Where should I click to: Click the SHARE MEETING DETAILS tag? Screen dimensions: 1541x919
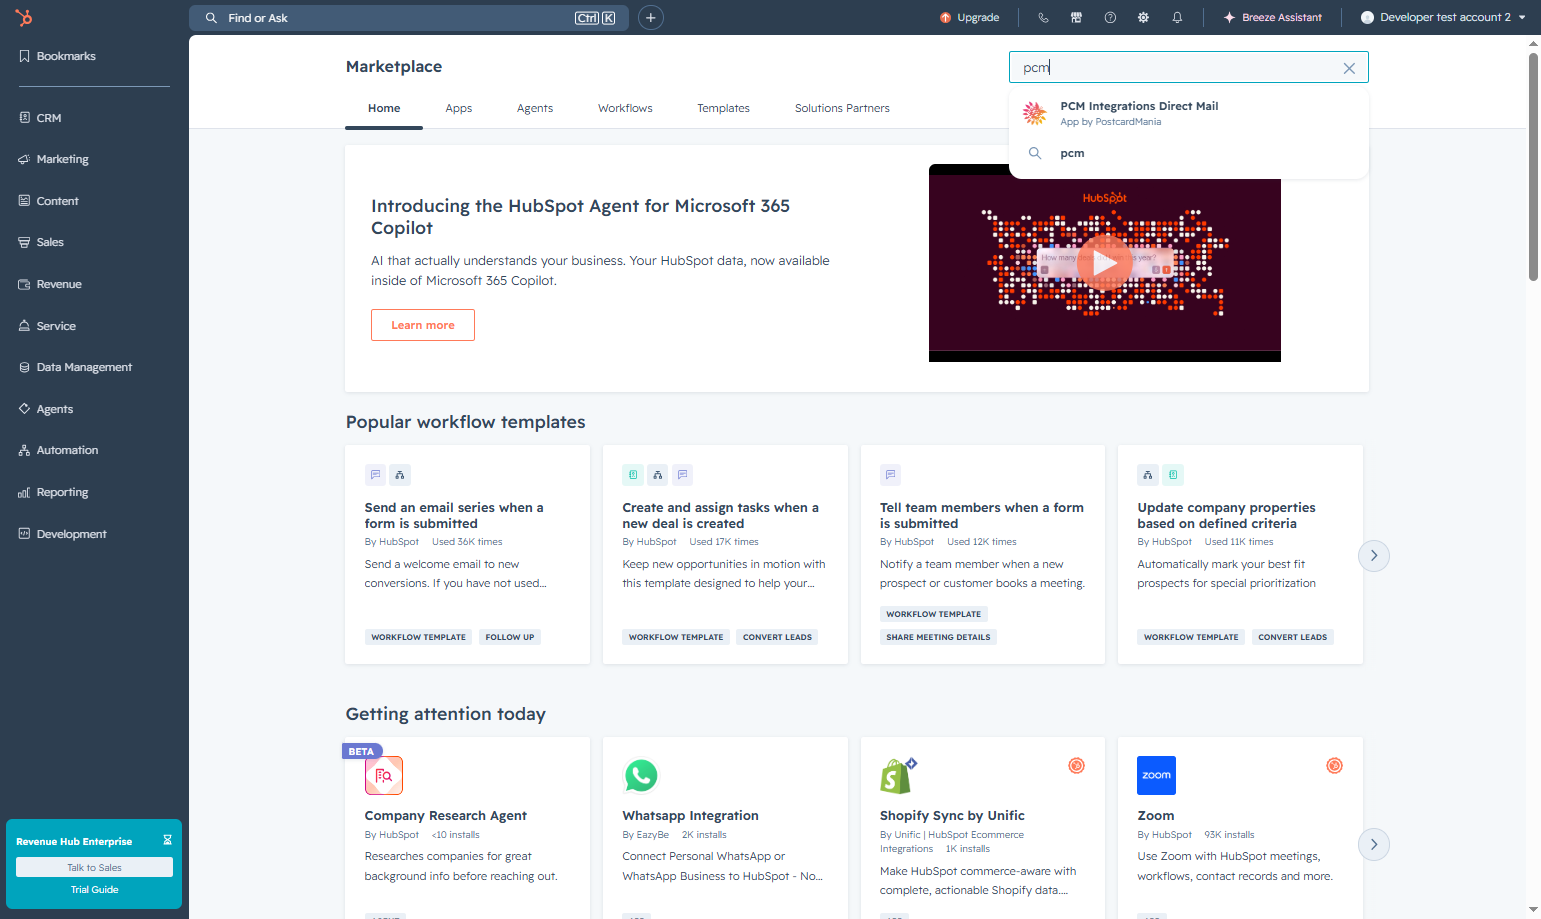point(938,637)
